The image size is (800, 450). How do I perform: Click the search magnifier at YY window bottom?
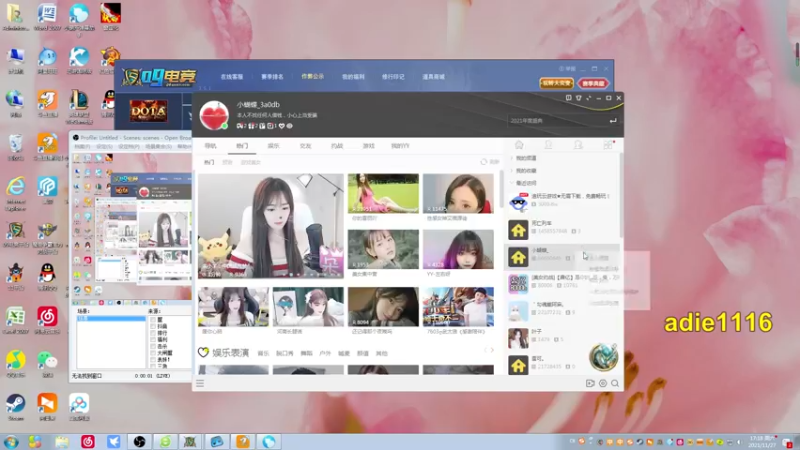coord(615,383)
